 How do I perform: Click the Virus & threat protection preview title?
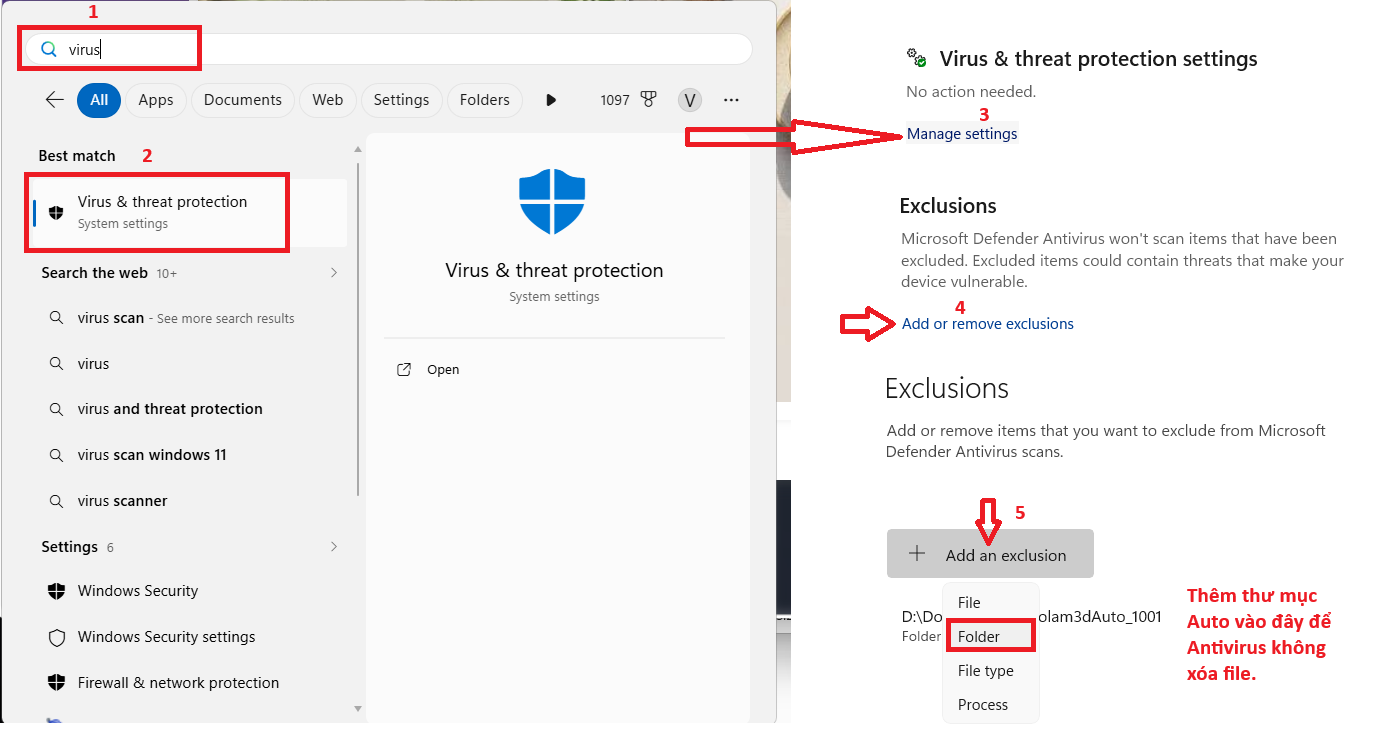[554, 271]
